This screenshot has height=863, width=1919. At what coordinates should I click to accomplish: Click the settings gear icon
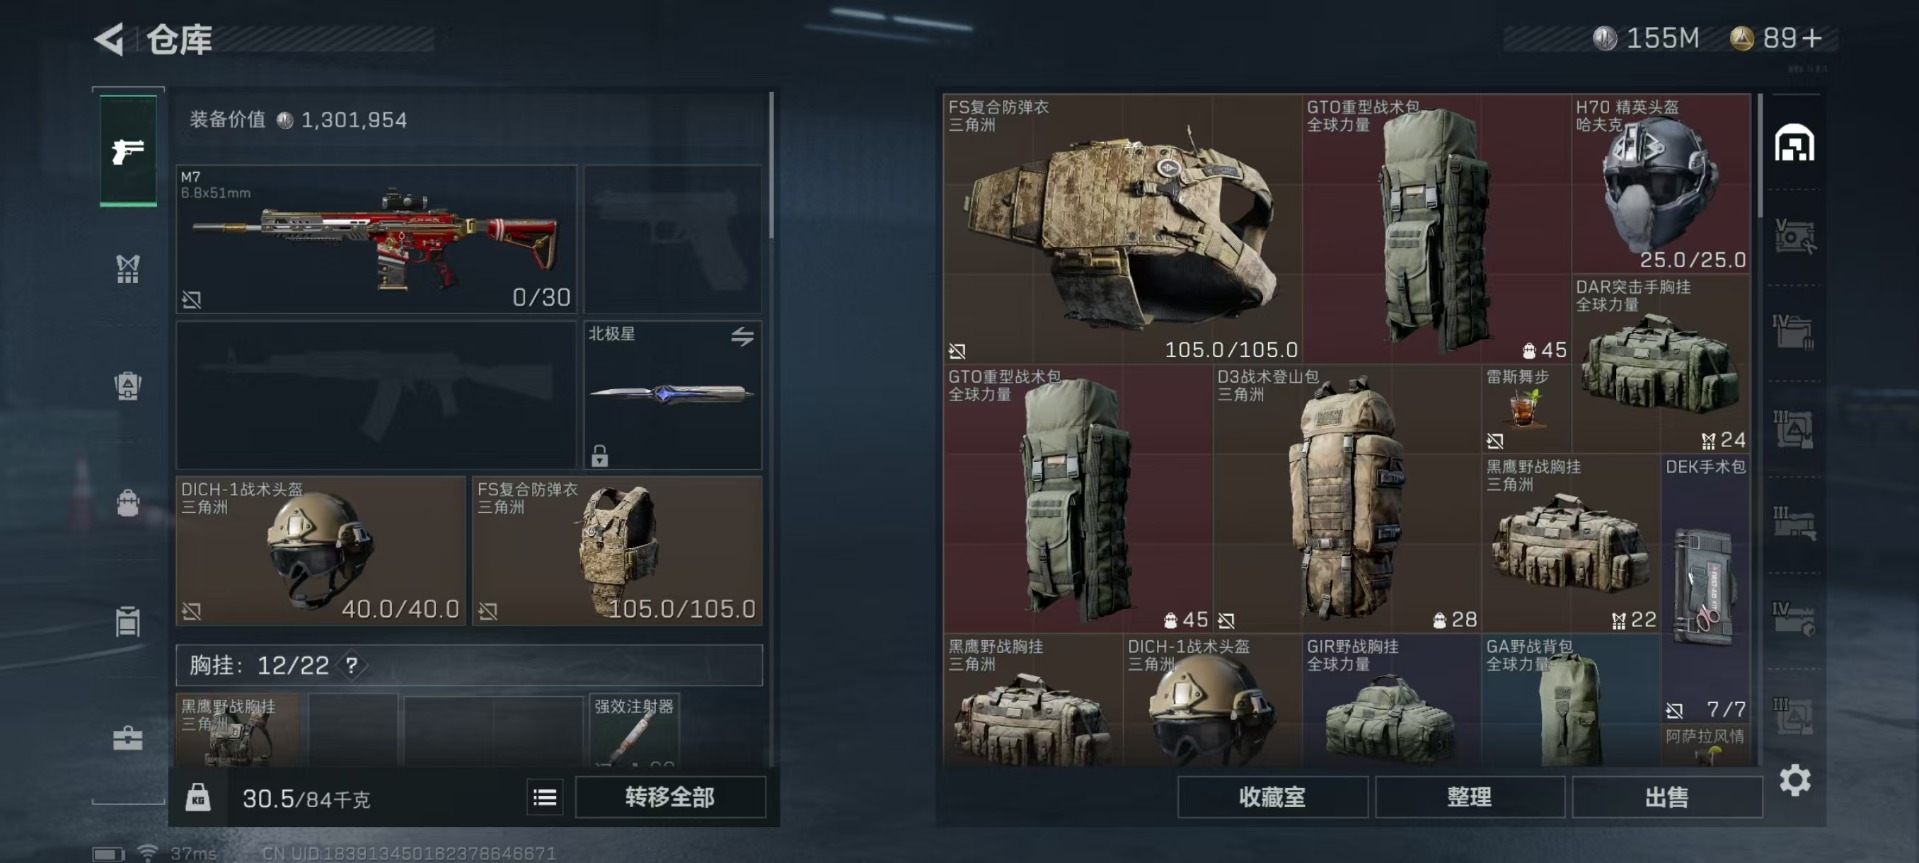1795,780
